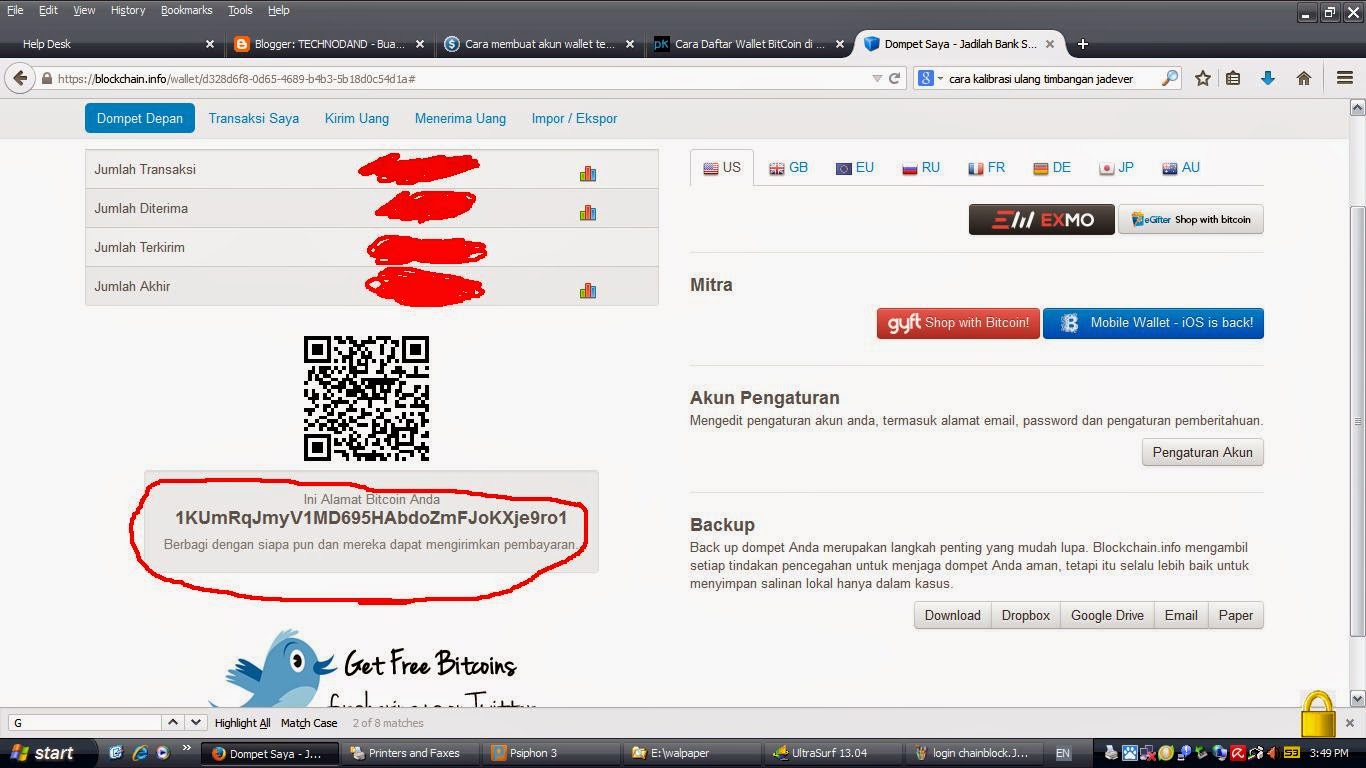Back up wallet to Google Drive
The image size is (1366, 768).
click(x=1107, y=615)
